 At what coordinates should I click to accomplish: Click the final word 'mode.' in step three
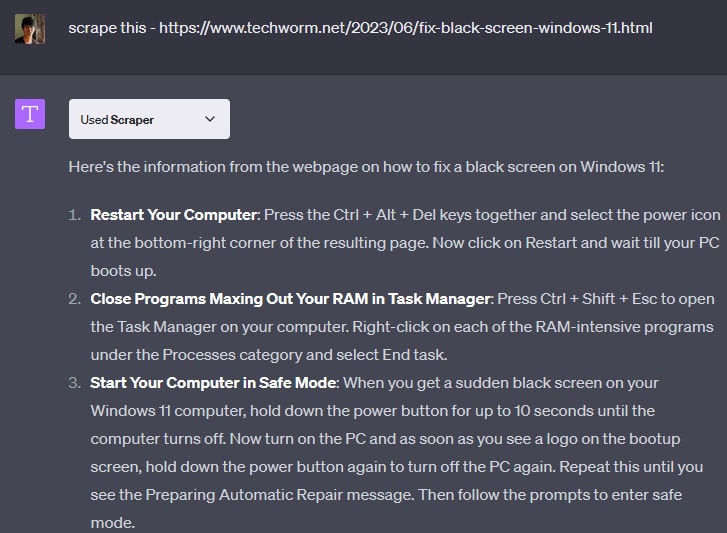111,522
